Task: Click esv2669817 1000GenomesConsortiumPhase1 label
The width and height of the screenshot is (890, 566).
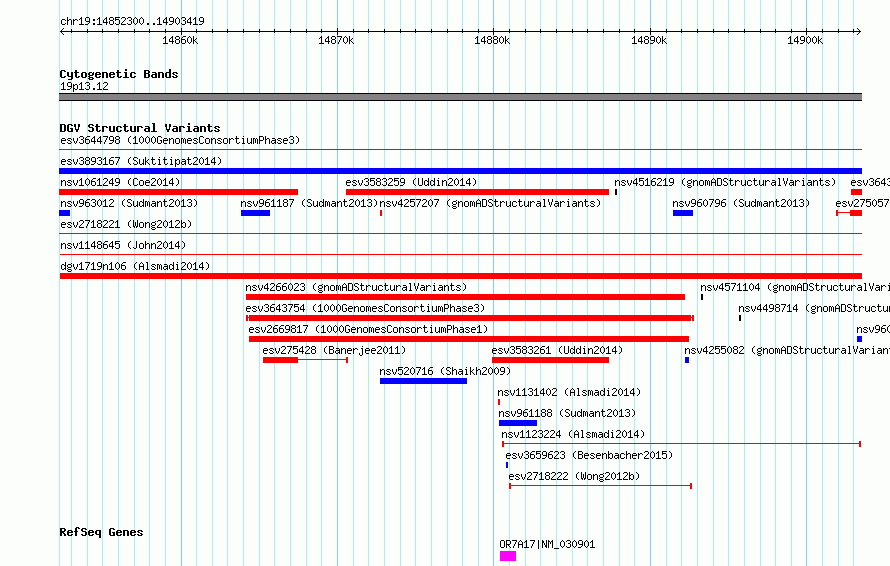Action: [368, 329]
